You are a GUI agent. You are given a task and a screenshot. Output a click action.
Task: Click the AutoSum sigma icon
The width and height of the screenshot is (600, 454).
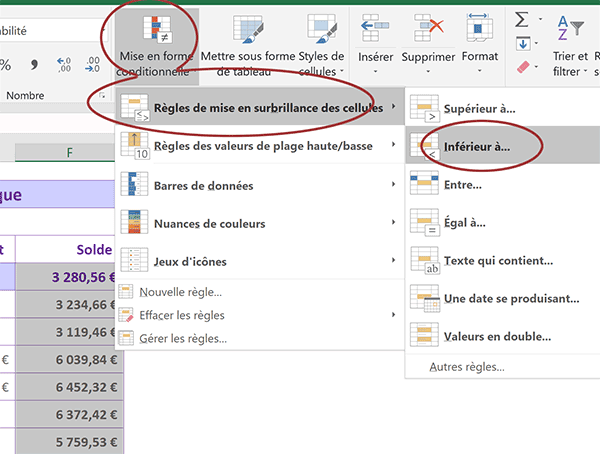coord(522,19)
